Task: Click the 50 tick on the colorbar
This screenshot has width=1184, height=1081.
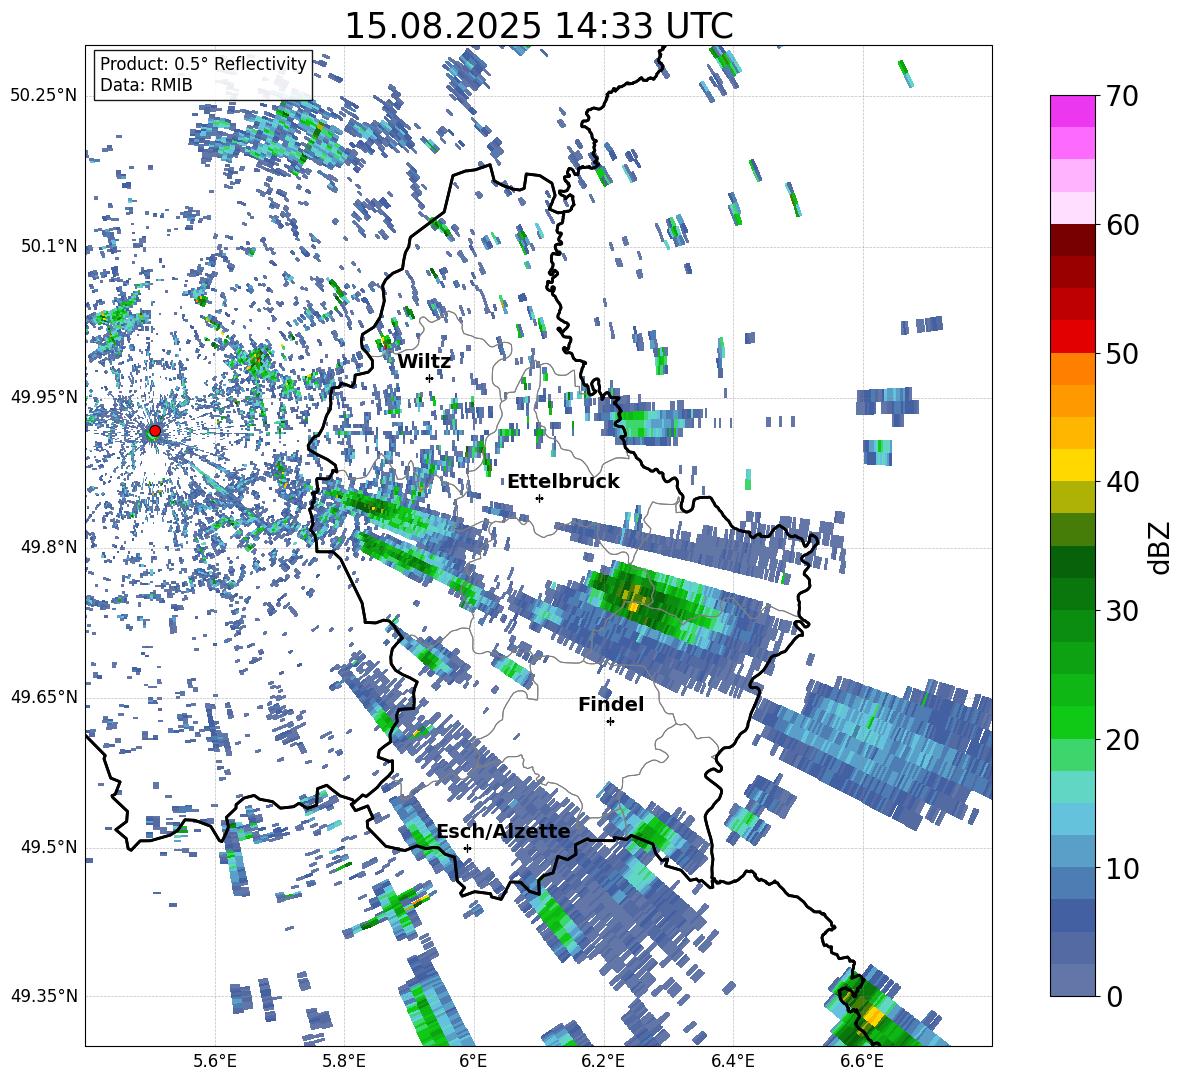Action: [1122, 353]
